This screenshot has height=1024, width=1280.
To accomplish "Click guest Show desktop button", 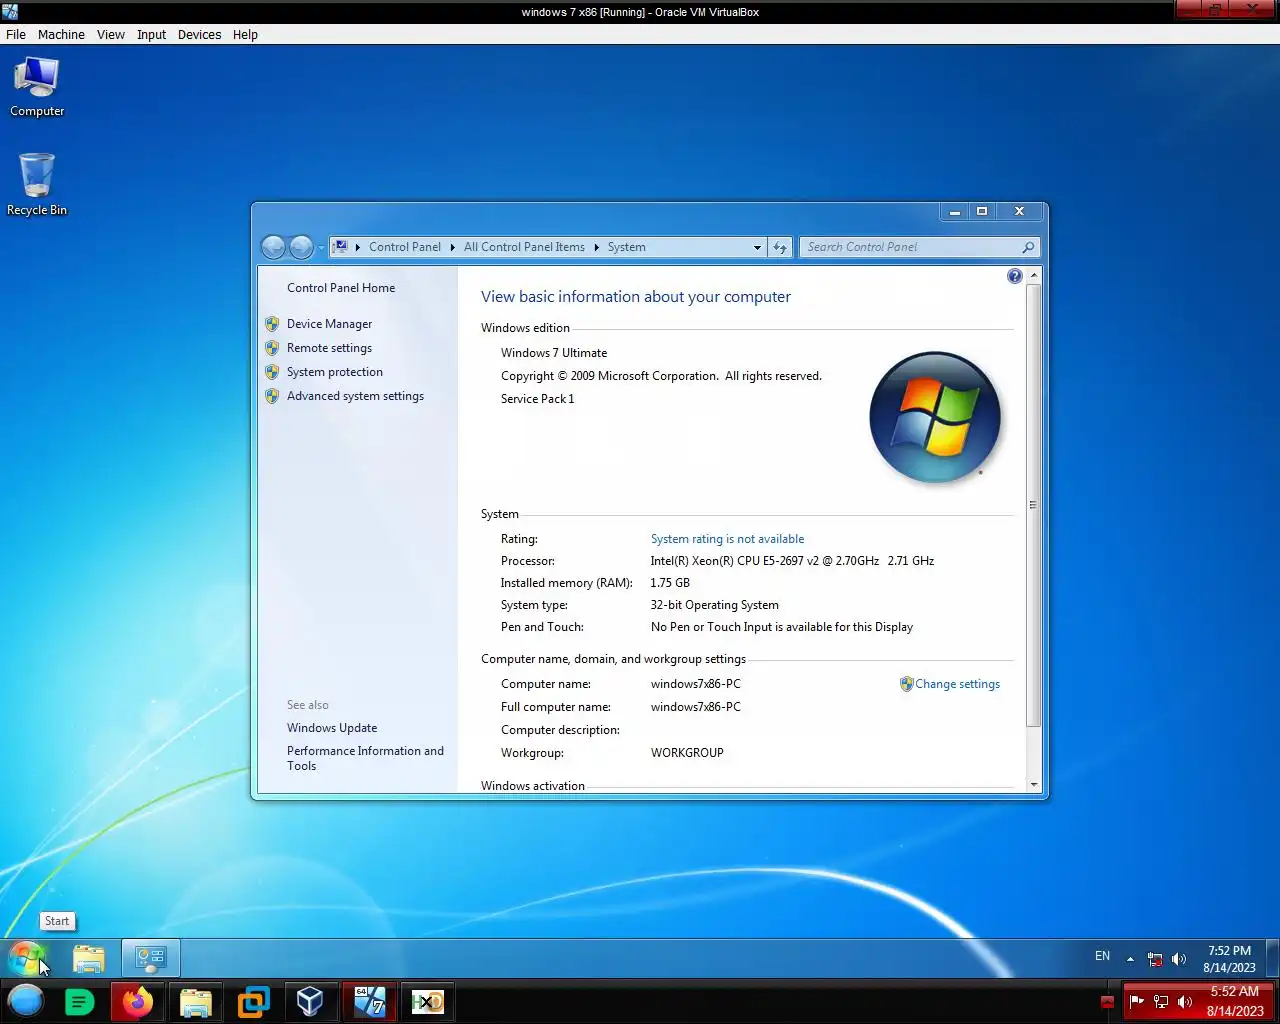I will [1272, 958].
